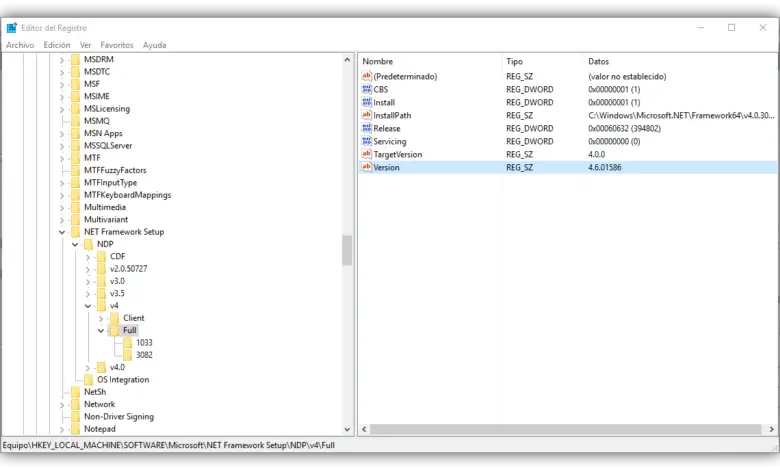Expand the CDF key
This screenshot has height=470, width=780.
click(x=88, y=257)
